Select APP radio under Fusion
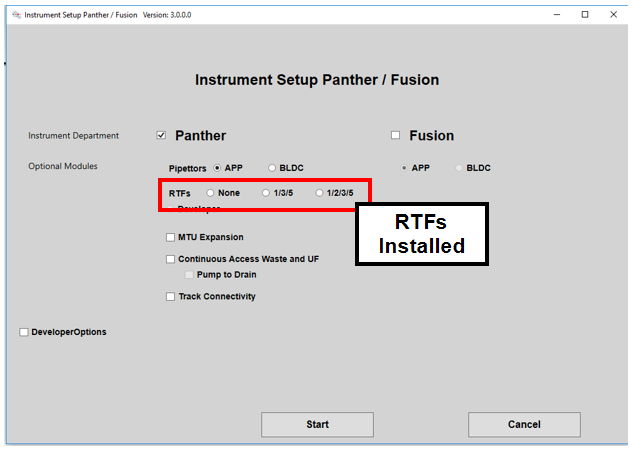 point(403,168)
